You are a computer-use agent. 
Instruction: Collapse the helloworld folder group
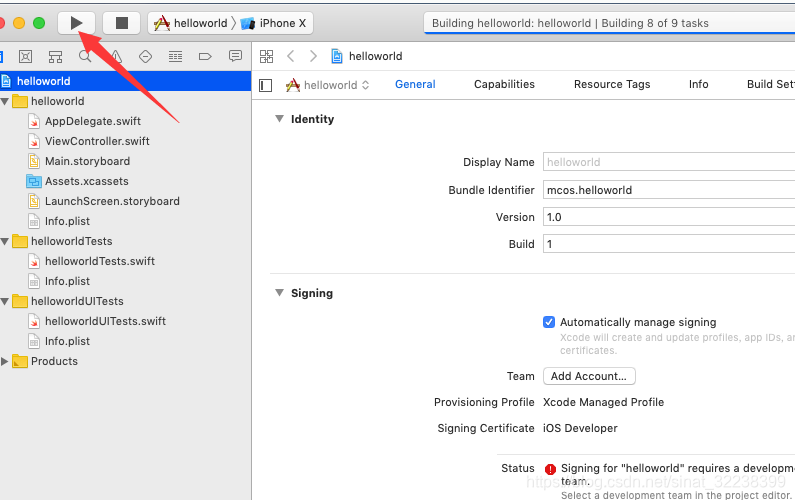(5, 101)
